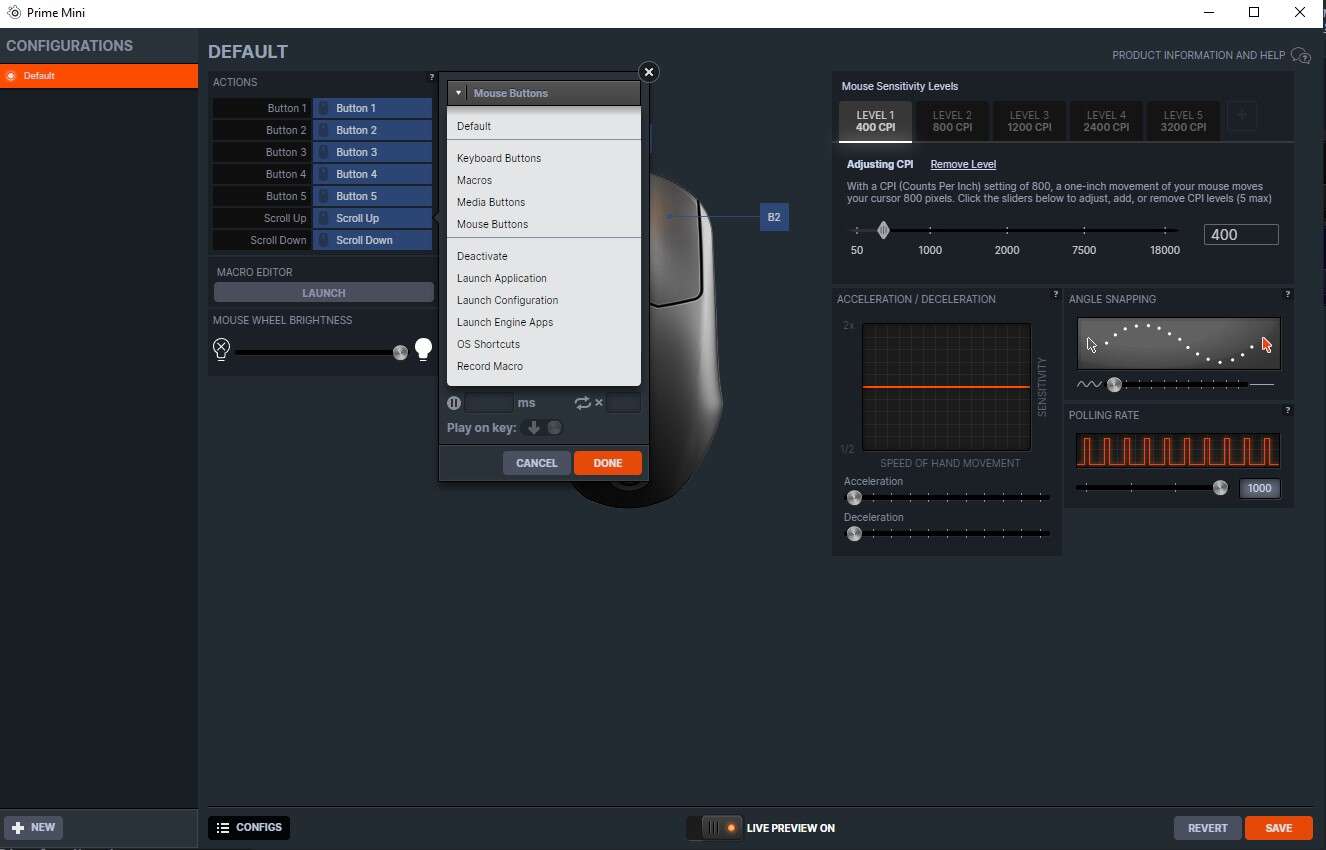
Task: Select Keyboard Buttons from the list
Action: tap(499, 158)
